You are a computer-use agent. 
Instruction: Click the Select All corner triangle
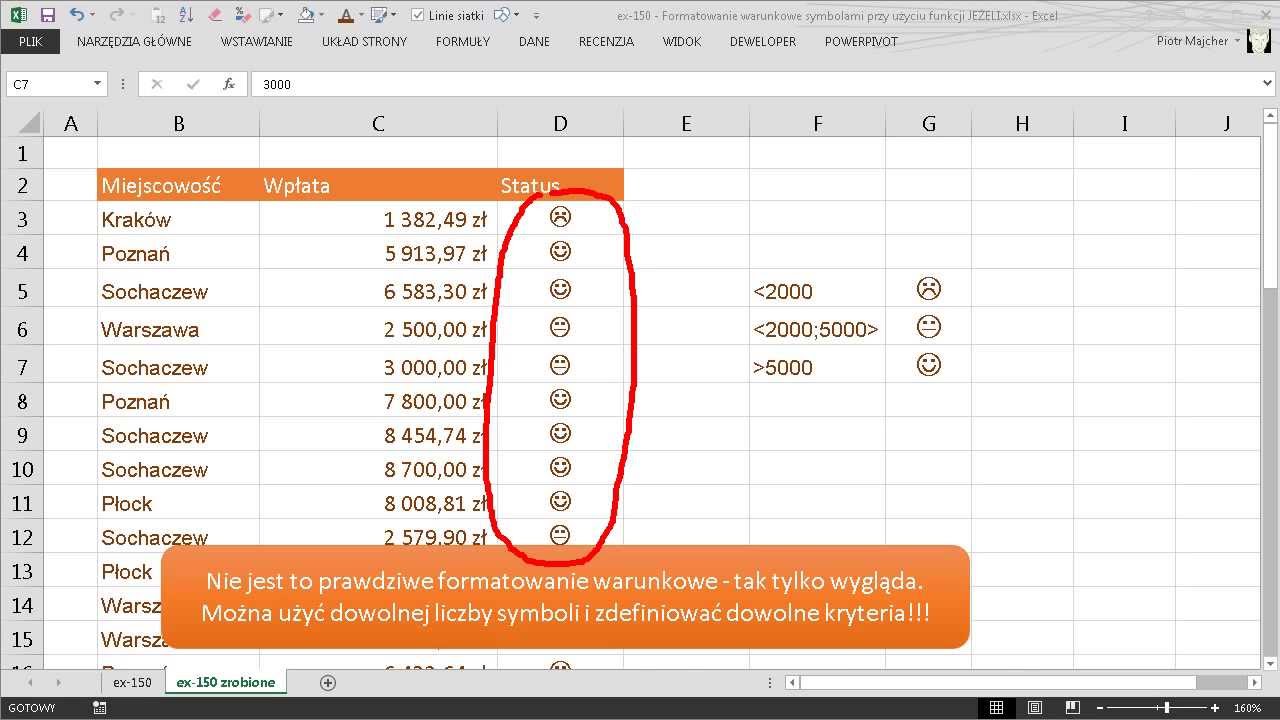click(x=28, y=123)
